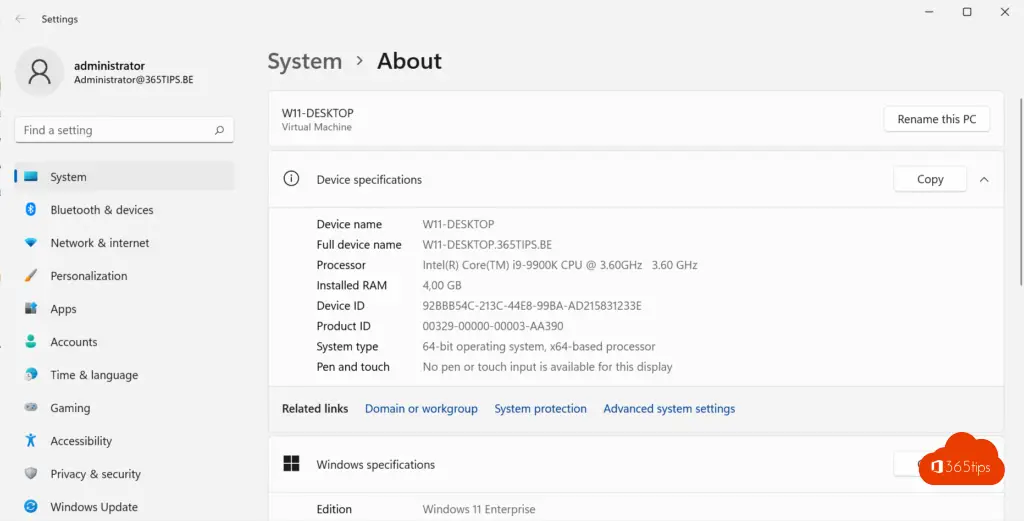
Task: Open the System settings category
Action: coord(124,177)
